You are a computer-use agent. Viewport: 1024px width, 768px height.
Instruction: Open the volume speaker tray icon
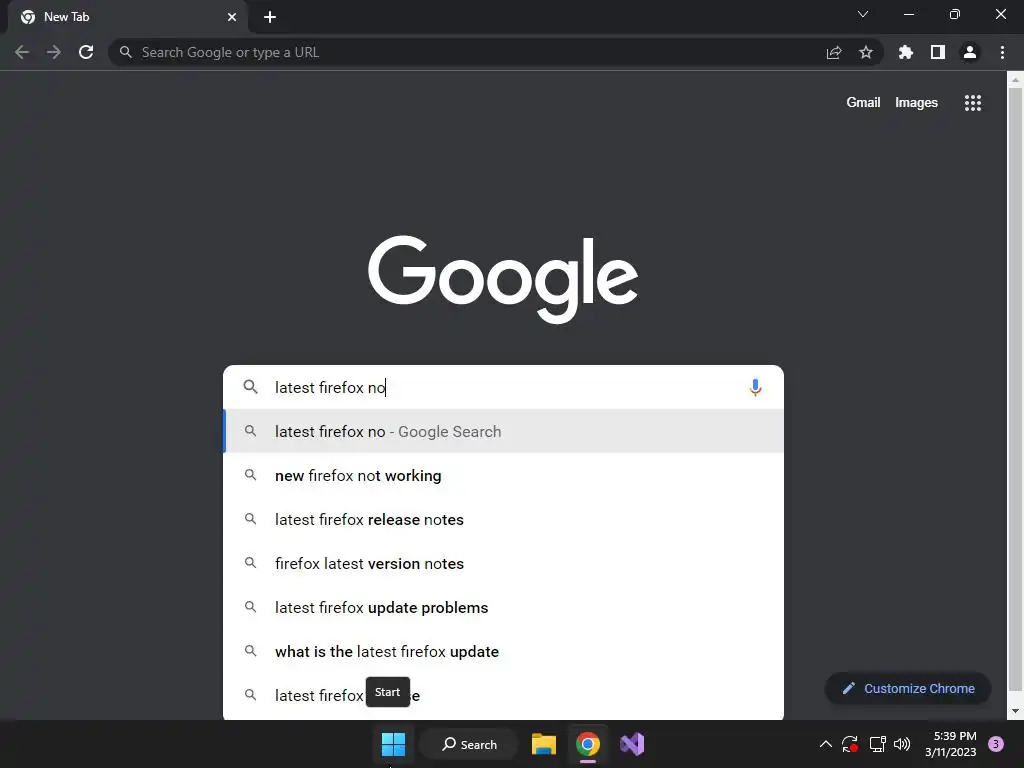pos(902,744)
